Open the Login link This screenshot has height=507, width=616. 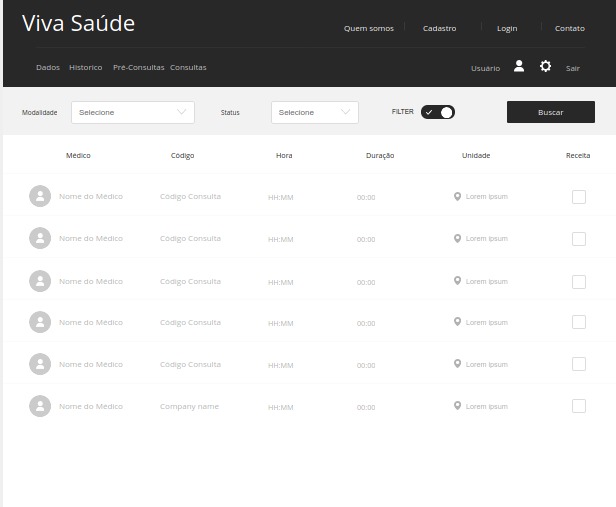coord(507,29)
